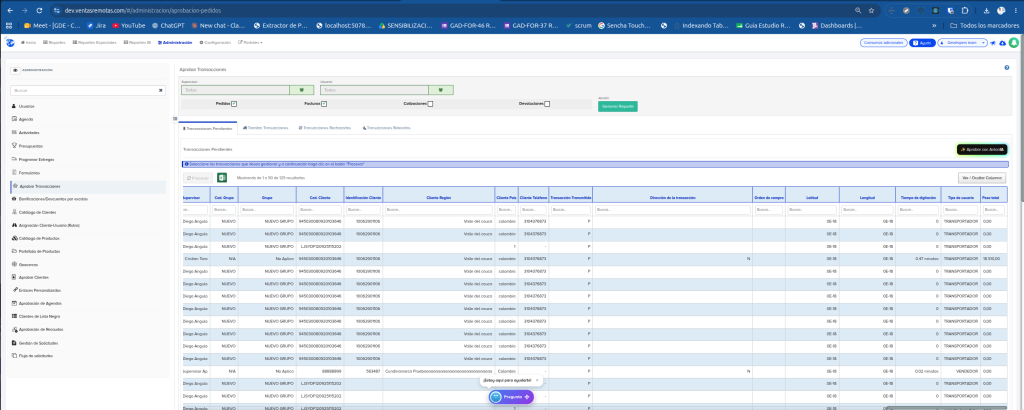Bookmark this page with the star icon
The width and height of the screenshot is (1024, 410).
[x=871, y=11]
